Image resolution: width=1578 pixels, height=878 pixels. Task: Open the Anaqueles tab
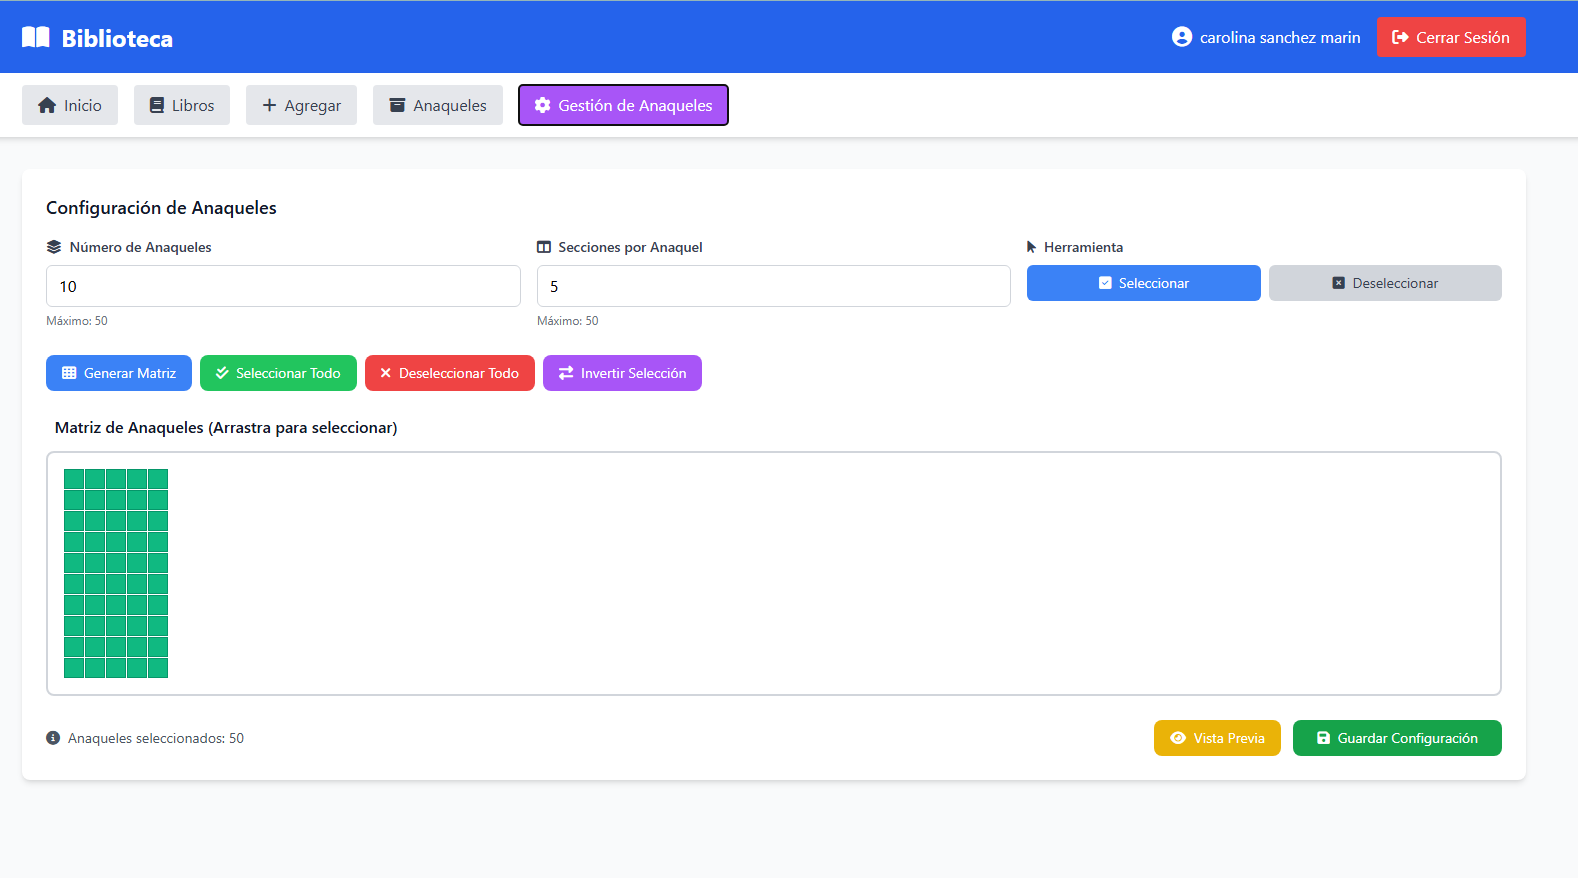tap(438, 106)
